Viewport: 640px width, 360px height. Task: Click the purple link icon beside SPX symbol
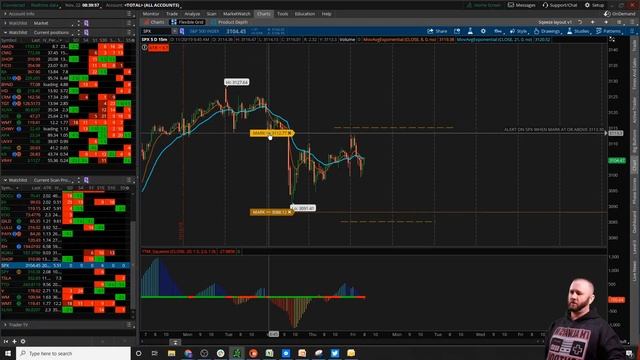182,31
